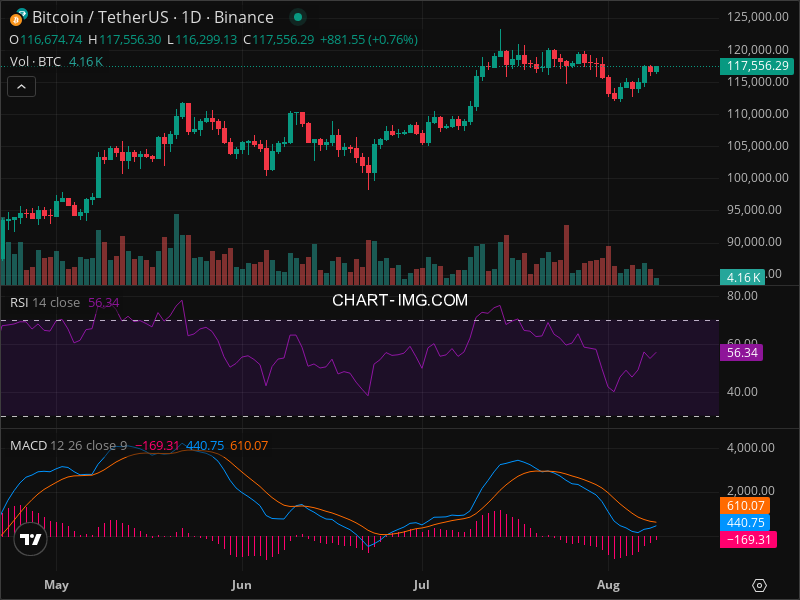Click the 120,000.00 price axis label
Screen dimensions: 800x600
click(x=758, y=49)
